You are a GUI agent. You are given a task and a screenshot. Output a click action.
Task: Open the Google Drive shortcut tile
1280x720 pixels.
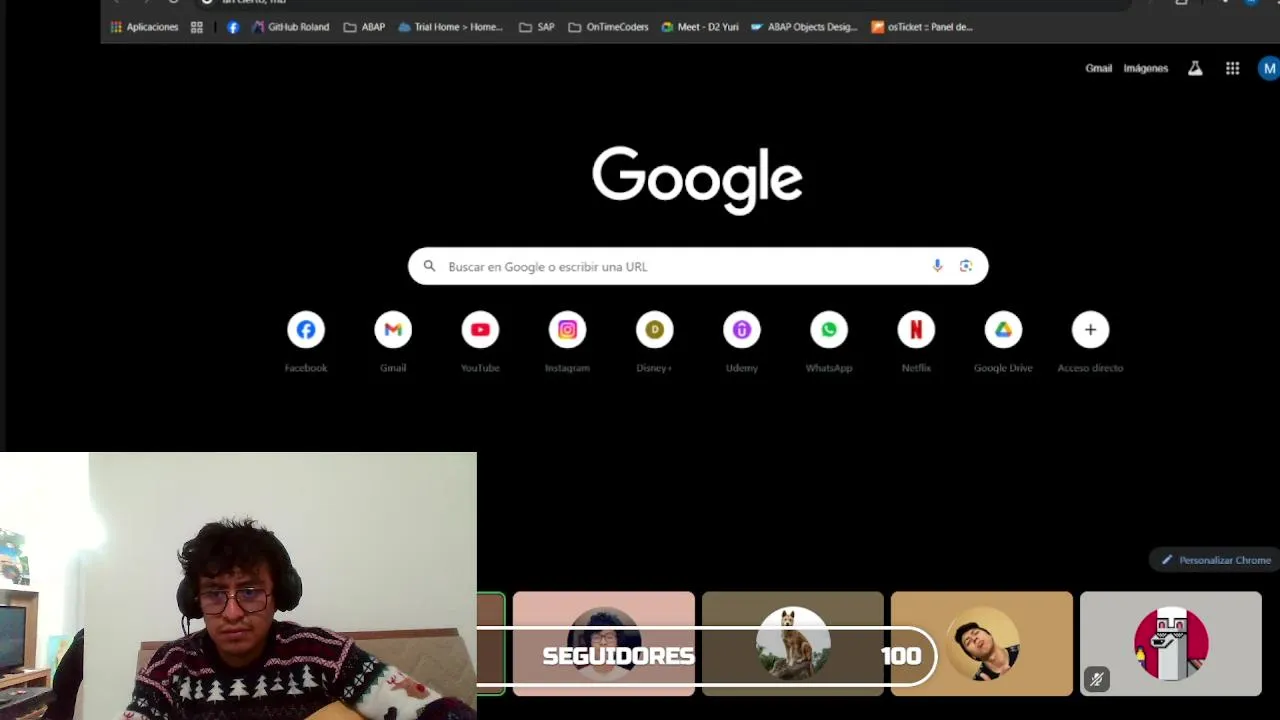tap(1003, 342)
